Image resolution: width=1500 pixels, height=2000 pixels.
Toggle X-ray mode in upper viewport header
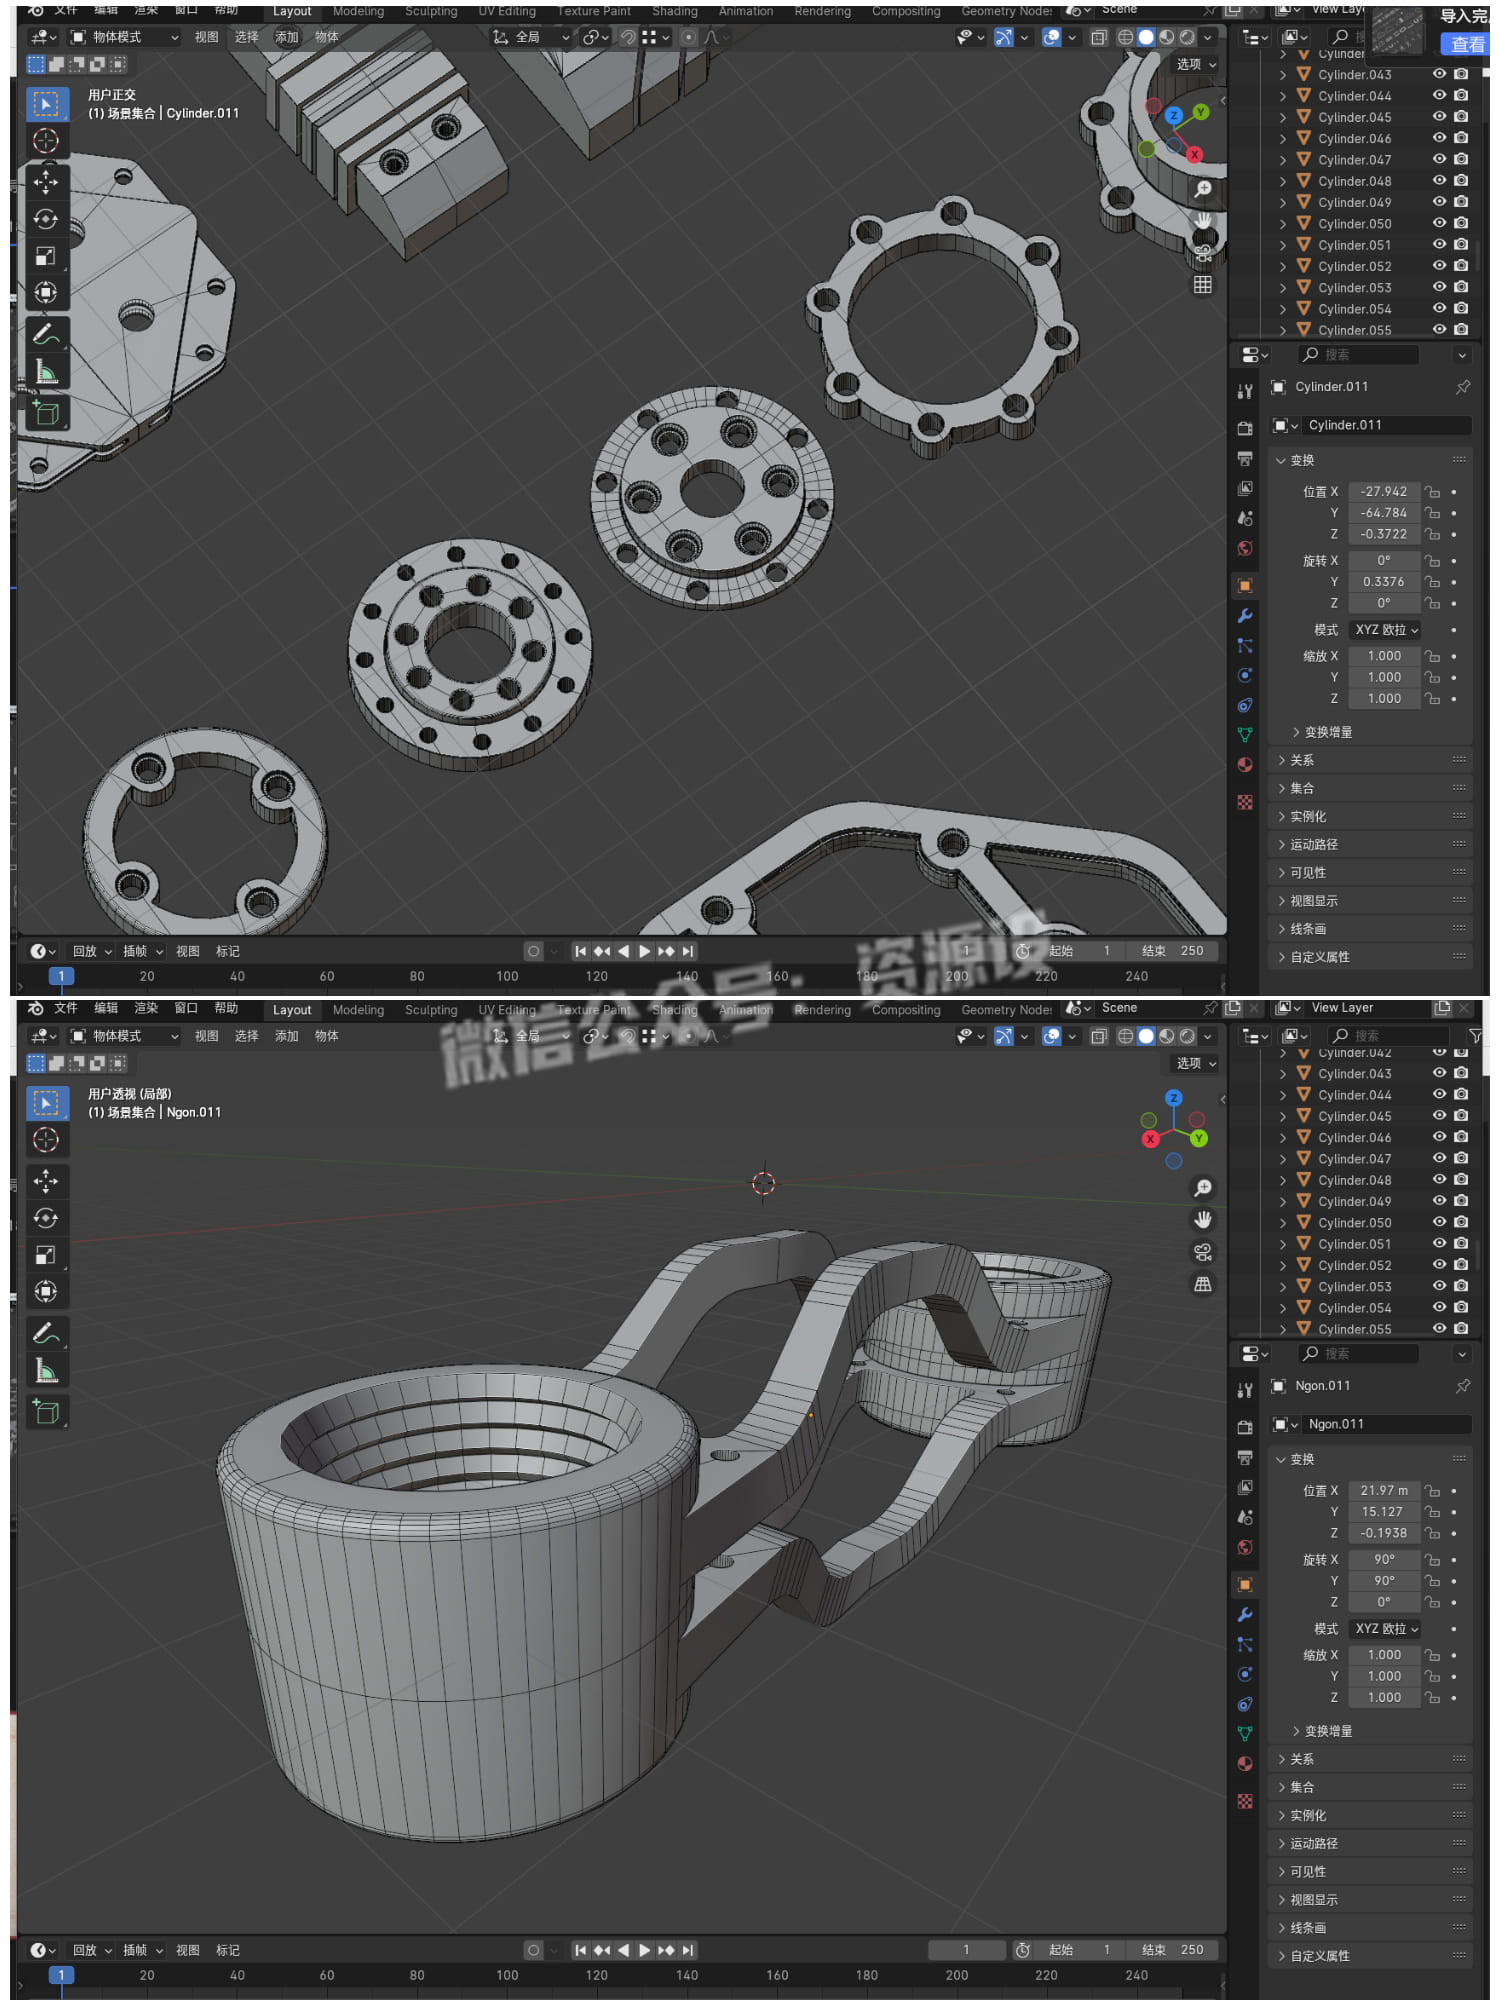coord(1099,37)
